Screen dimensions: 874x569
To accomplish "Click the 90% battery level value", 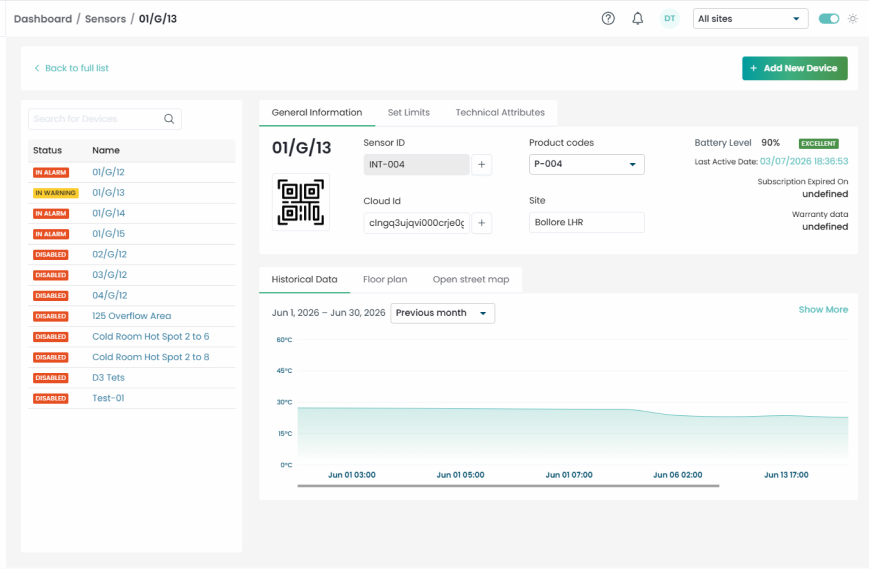I will [770, 143].
